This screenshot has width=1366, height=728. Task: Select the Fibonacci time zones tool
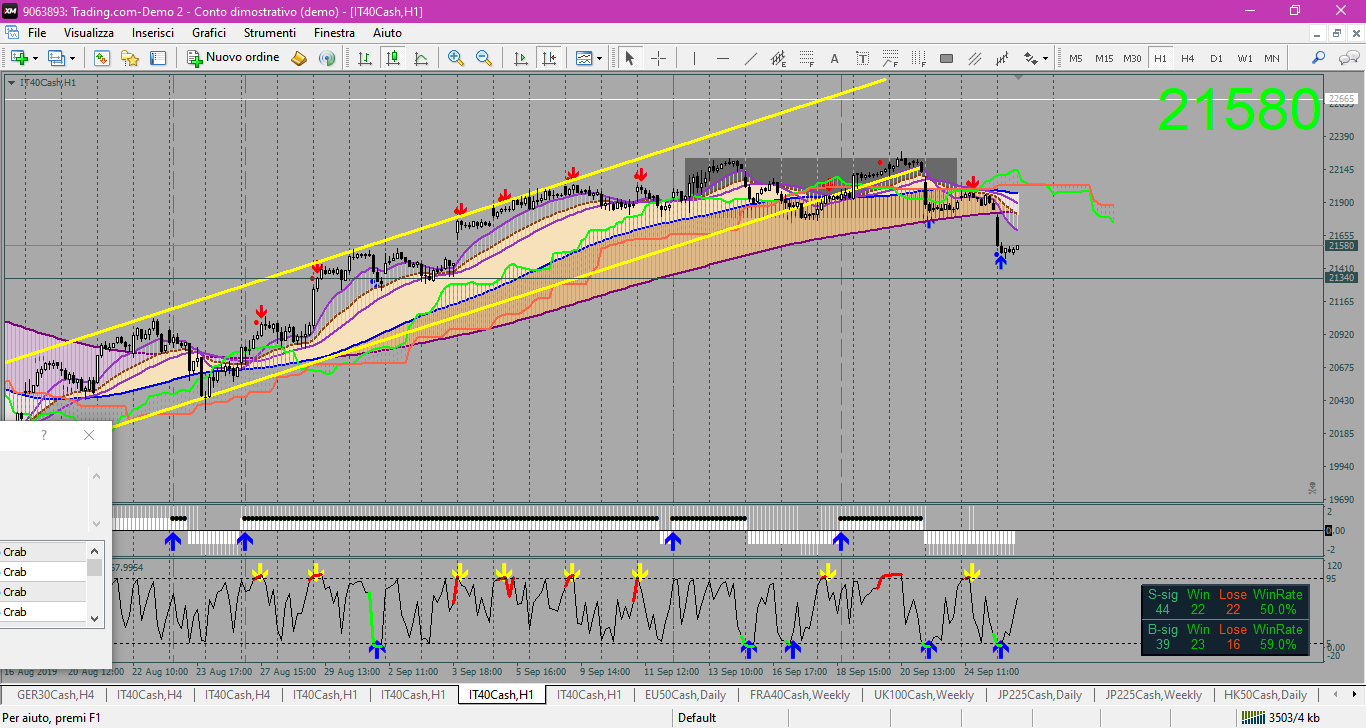[919, 58]
